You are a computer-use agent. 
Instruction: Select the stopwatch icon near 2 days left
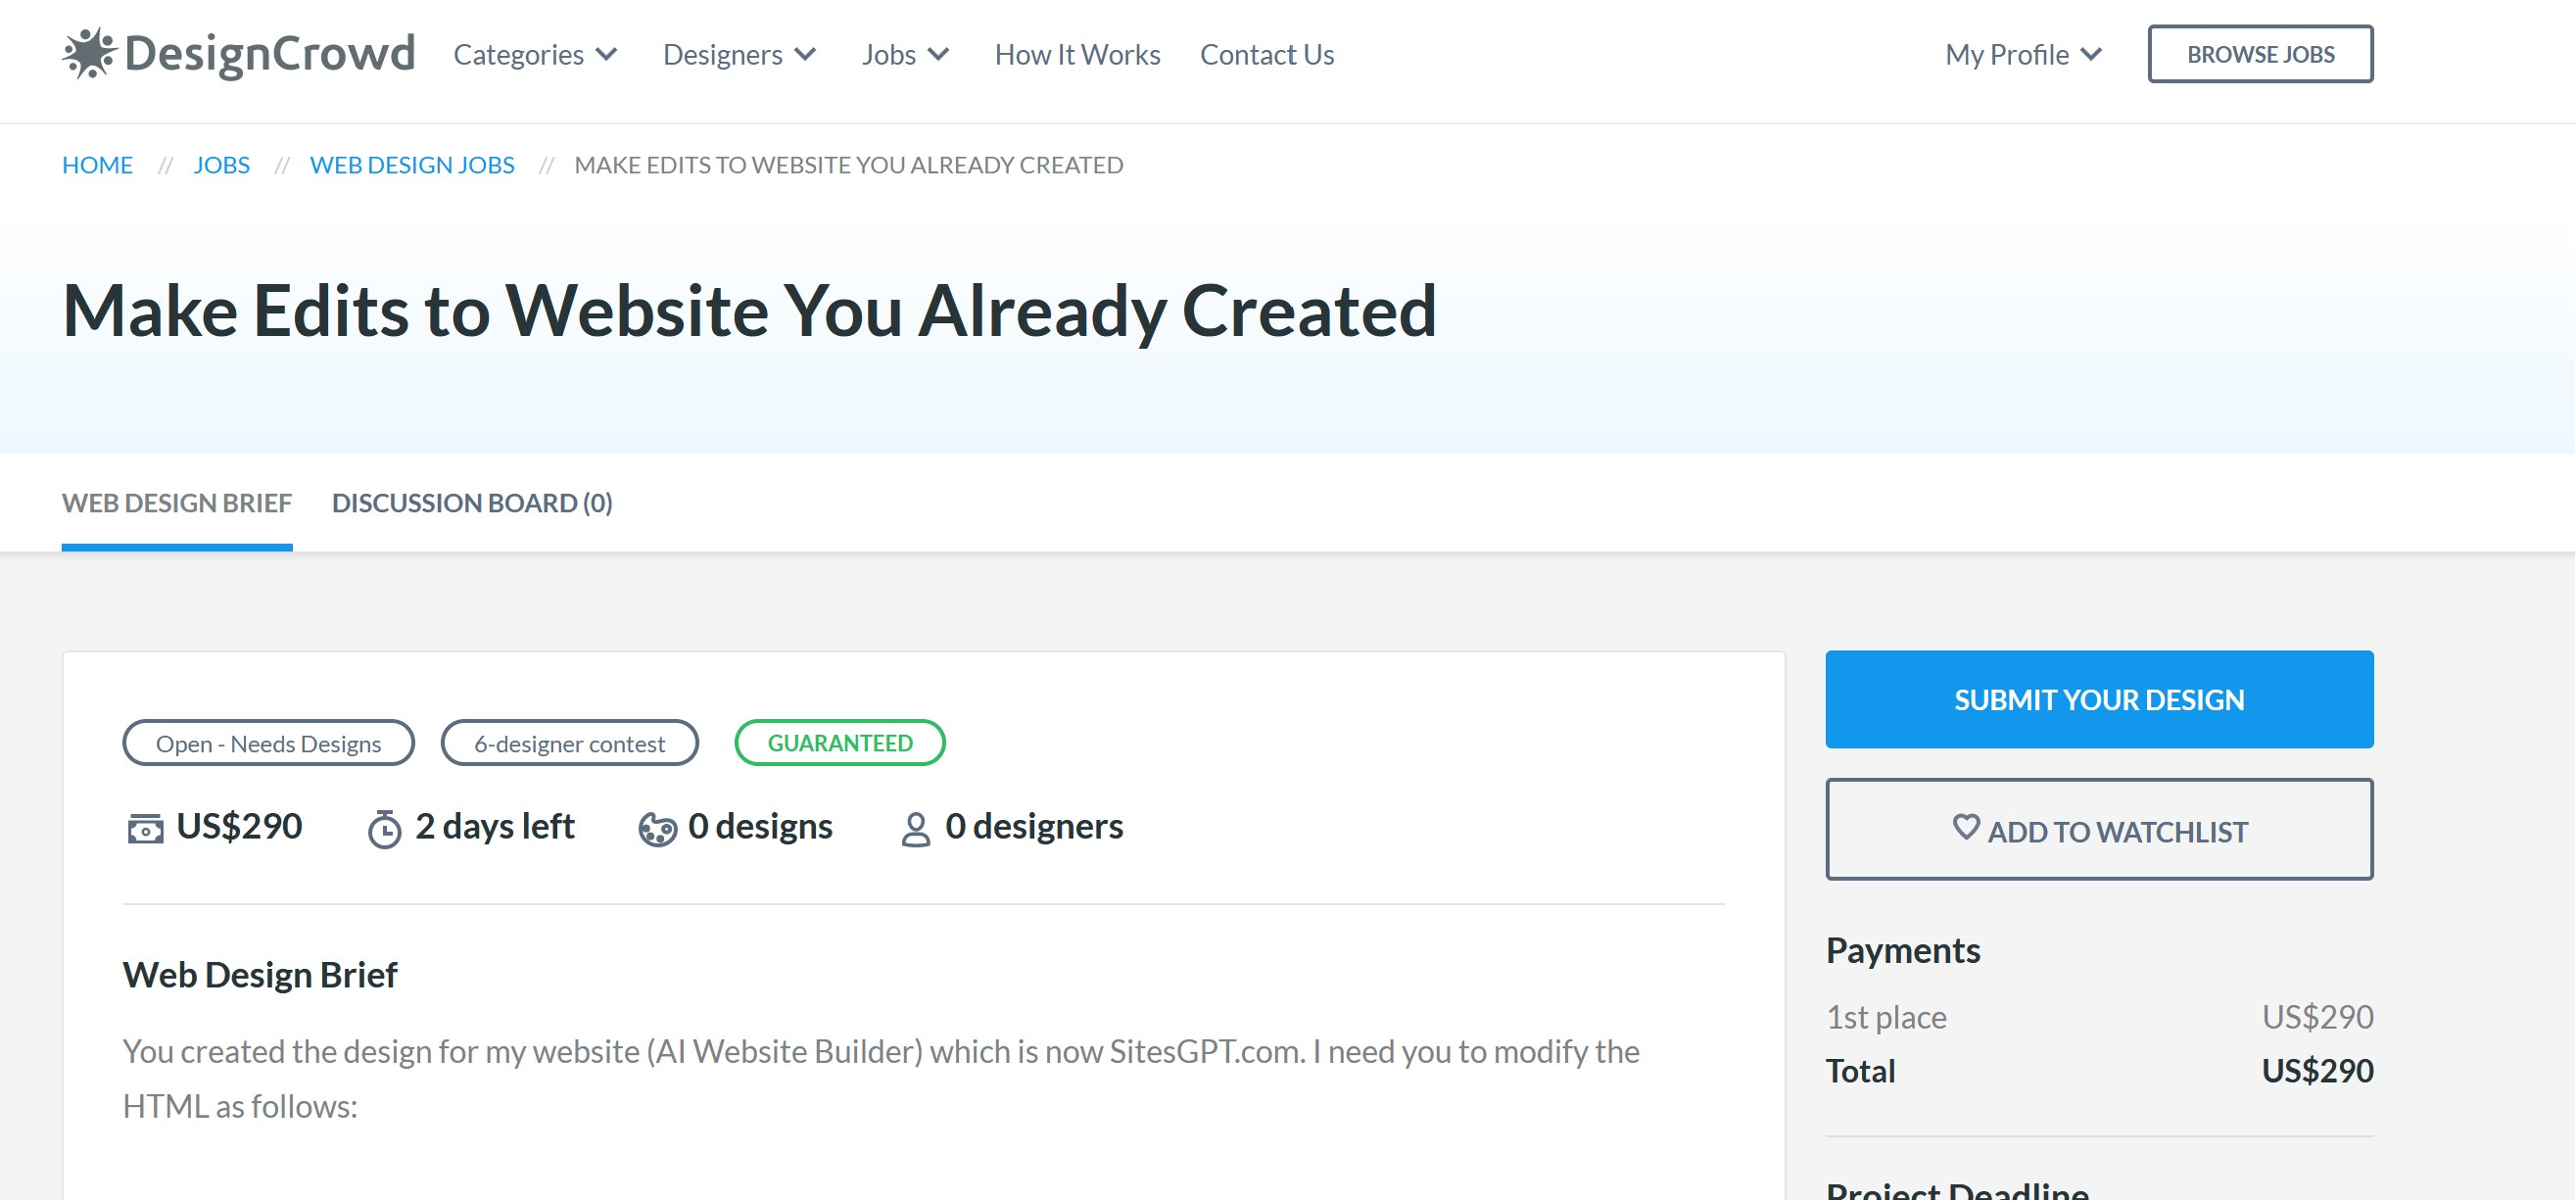(385, 827)
